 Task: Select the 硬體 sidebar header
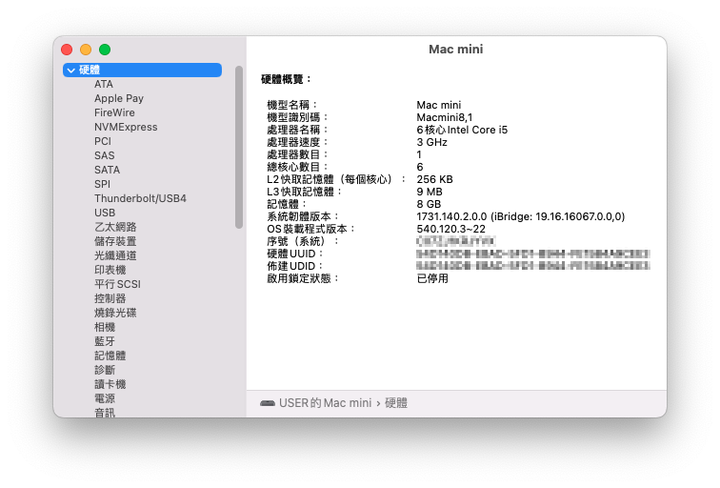(142, 70)
